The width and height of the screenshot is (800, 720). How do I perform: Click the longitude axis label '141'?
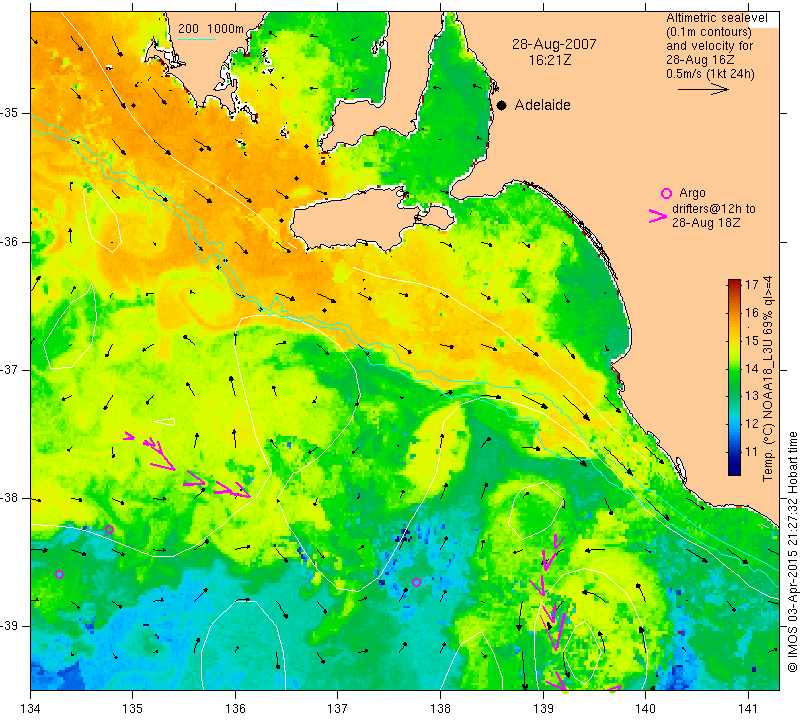(748, 709)
